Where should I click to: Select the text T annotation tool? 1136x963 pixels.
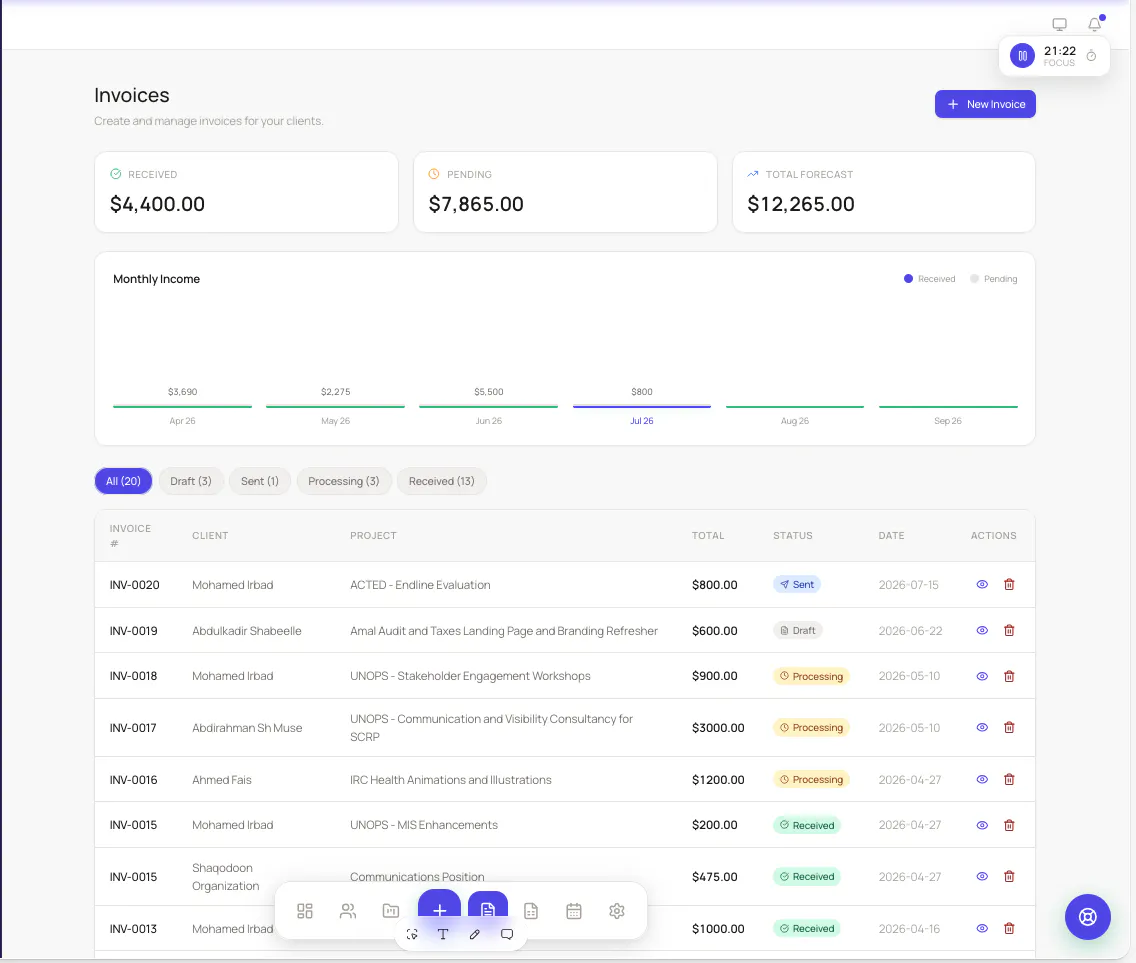(x=443, y=934)
